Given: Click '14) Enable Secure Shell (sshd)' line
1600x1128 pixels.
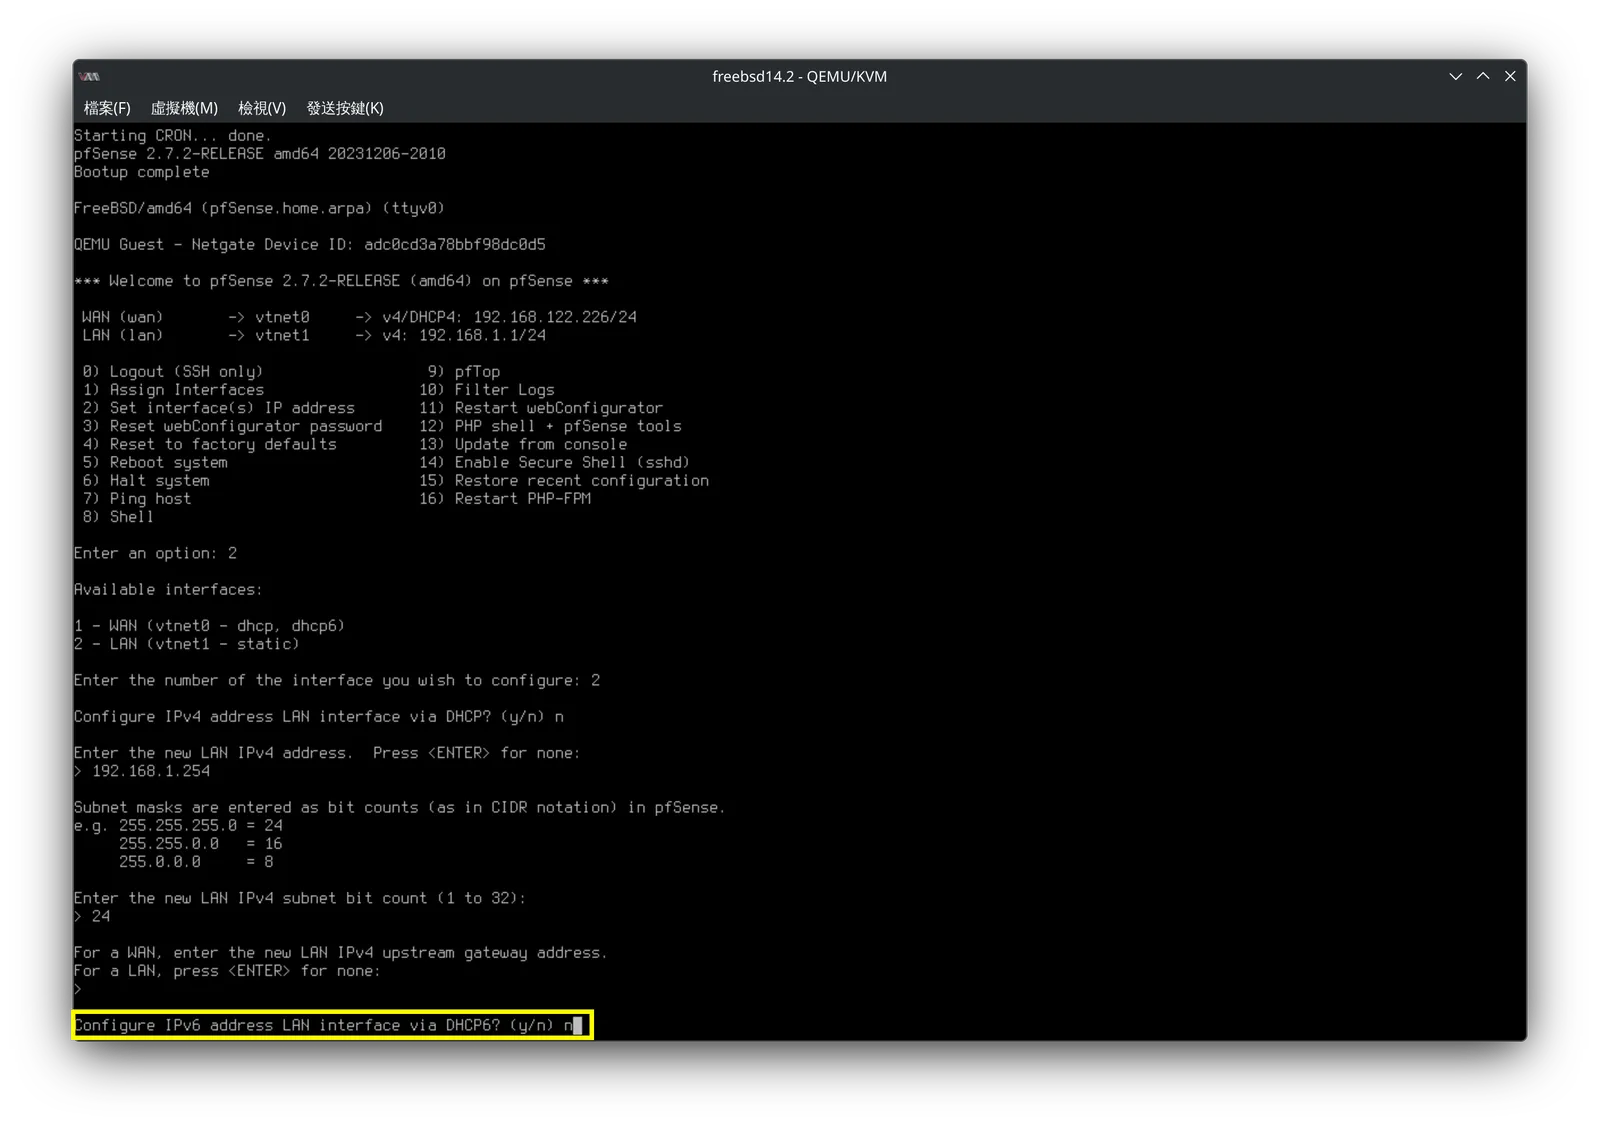Looking at the screenshot, I should pos(555,462).
